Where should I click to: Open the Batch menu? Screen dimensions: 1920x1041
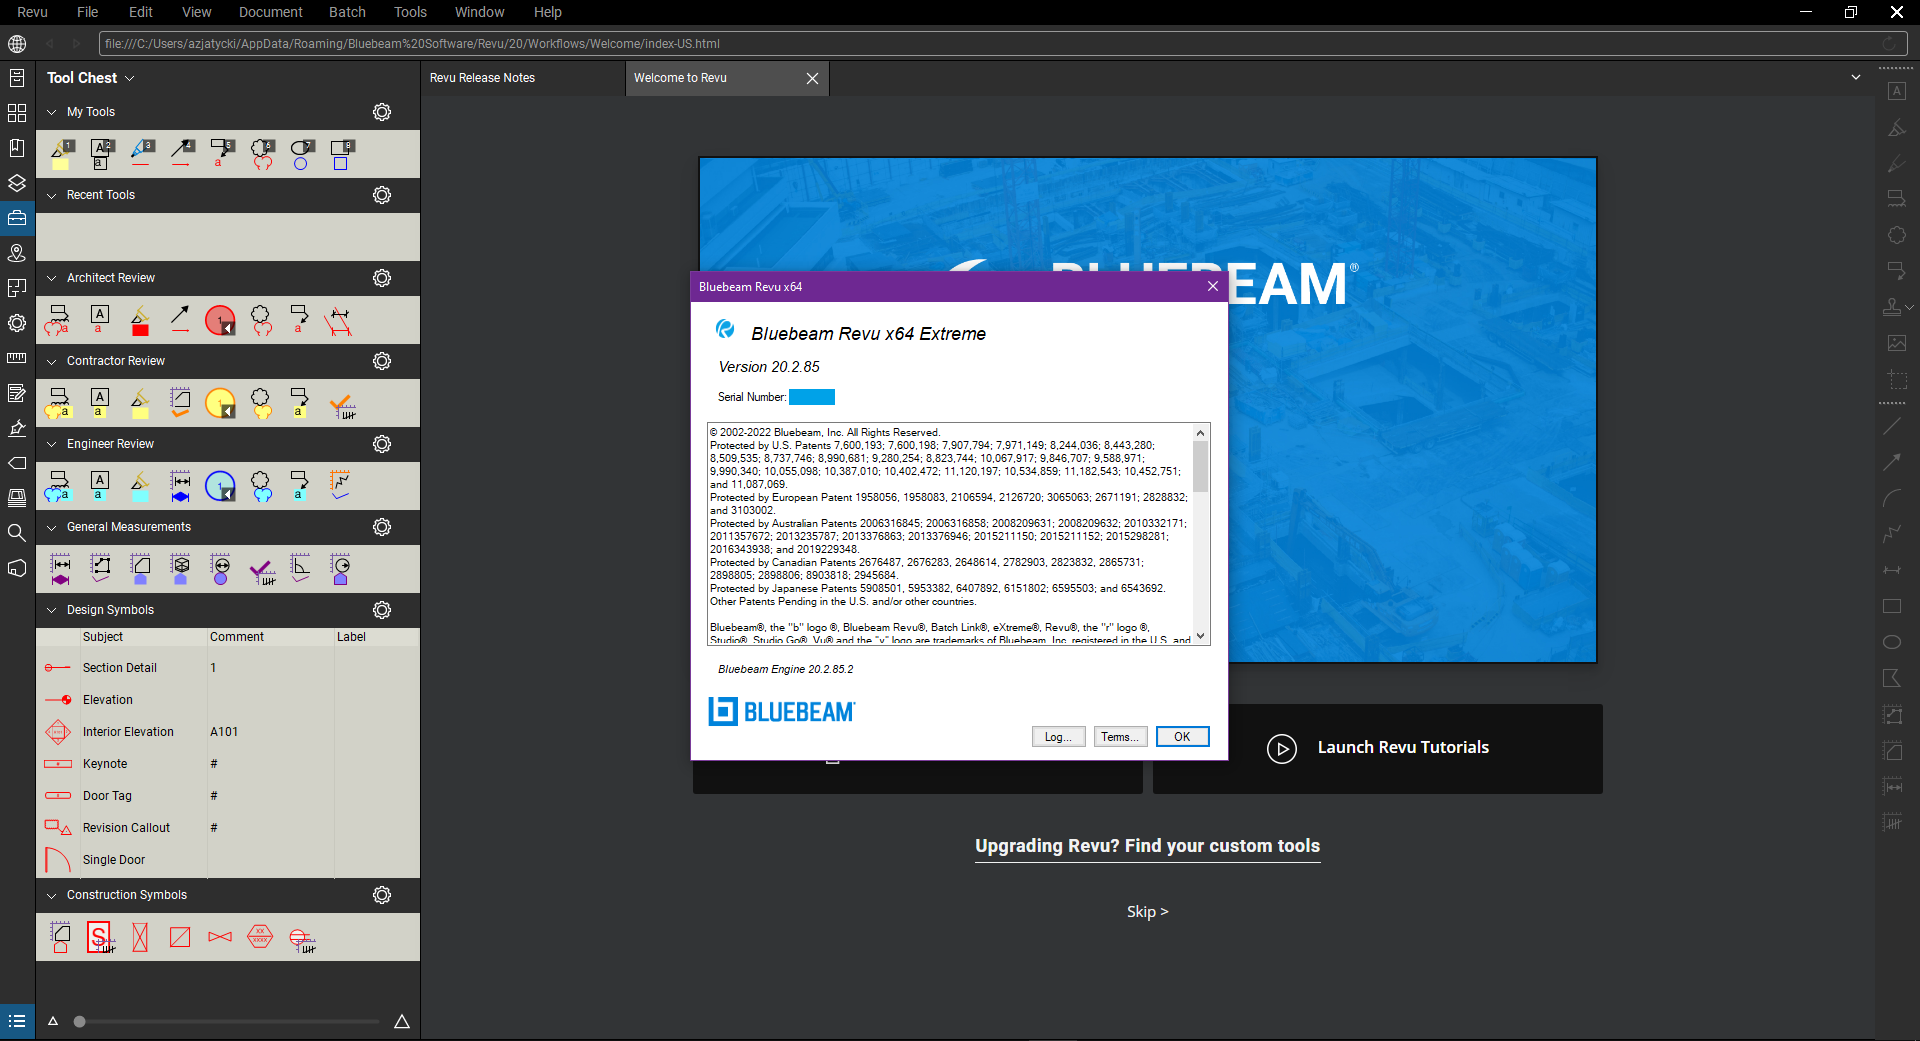(x=347, y=12)
